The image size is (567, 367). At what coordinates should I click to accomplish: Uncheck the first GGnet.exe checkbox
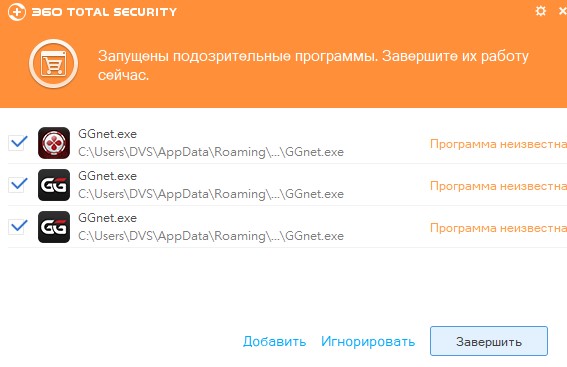tap(17, 142)
